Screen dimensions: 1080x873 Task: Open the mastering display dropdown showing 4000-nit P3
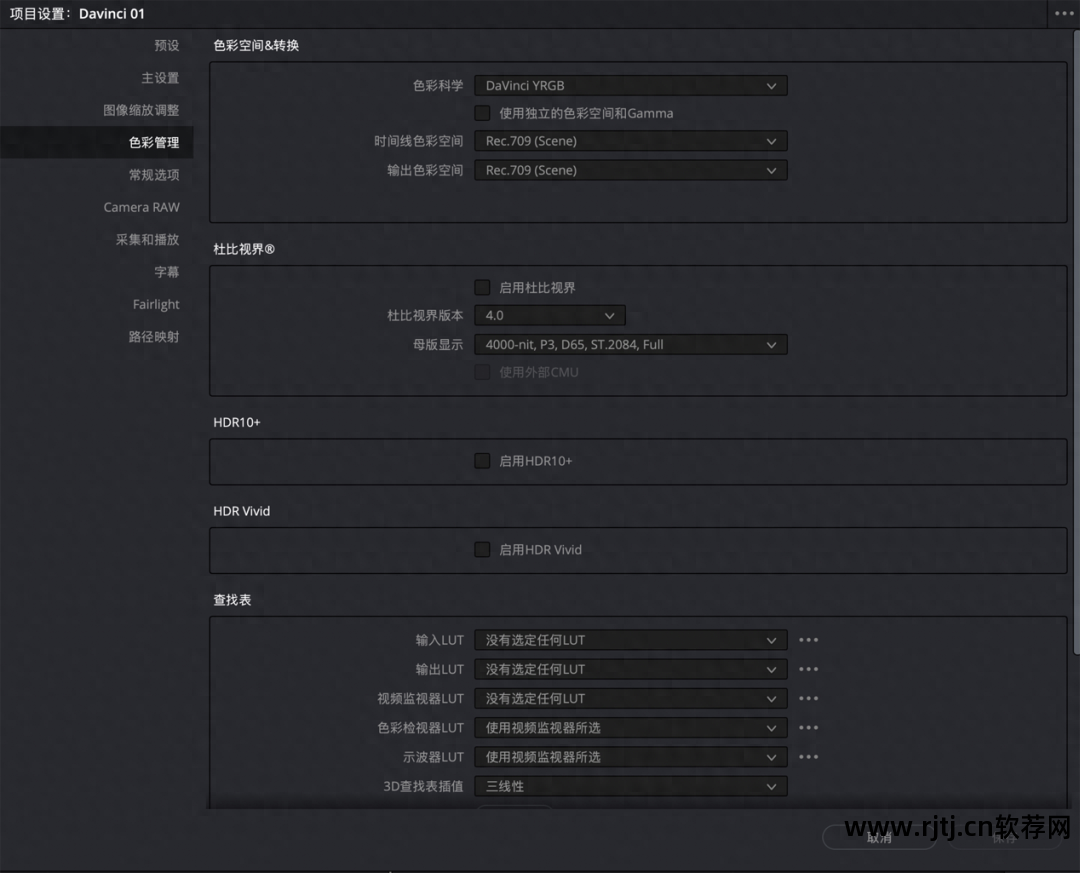(x=630, y=344)
